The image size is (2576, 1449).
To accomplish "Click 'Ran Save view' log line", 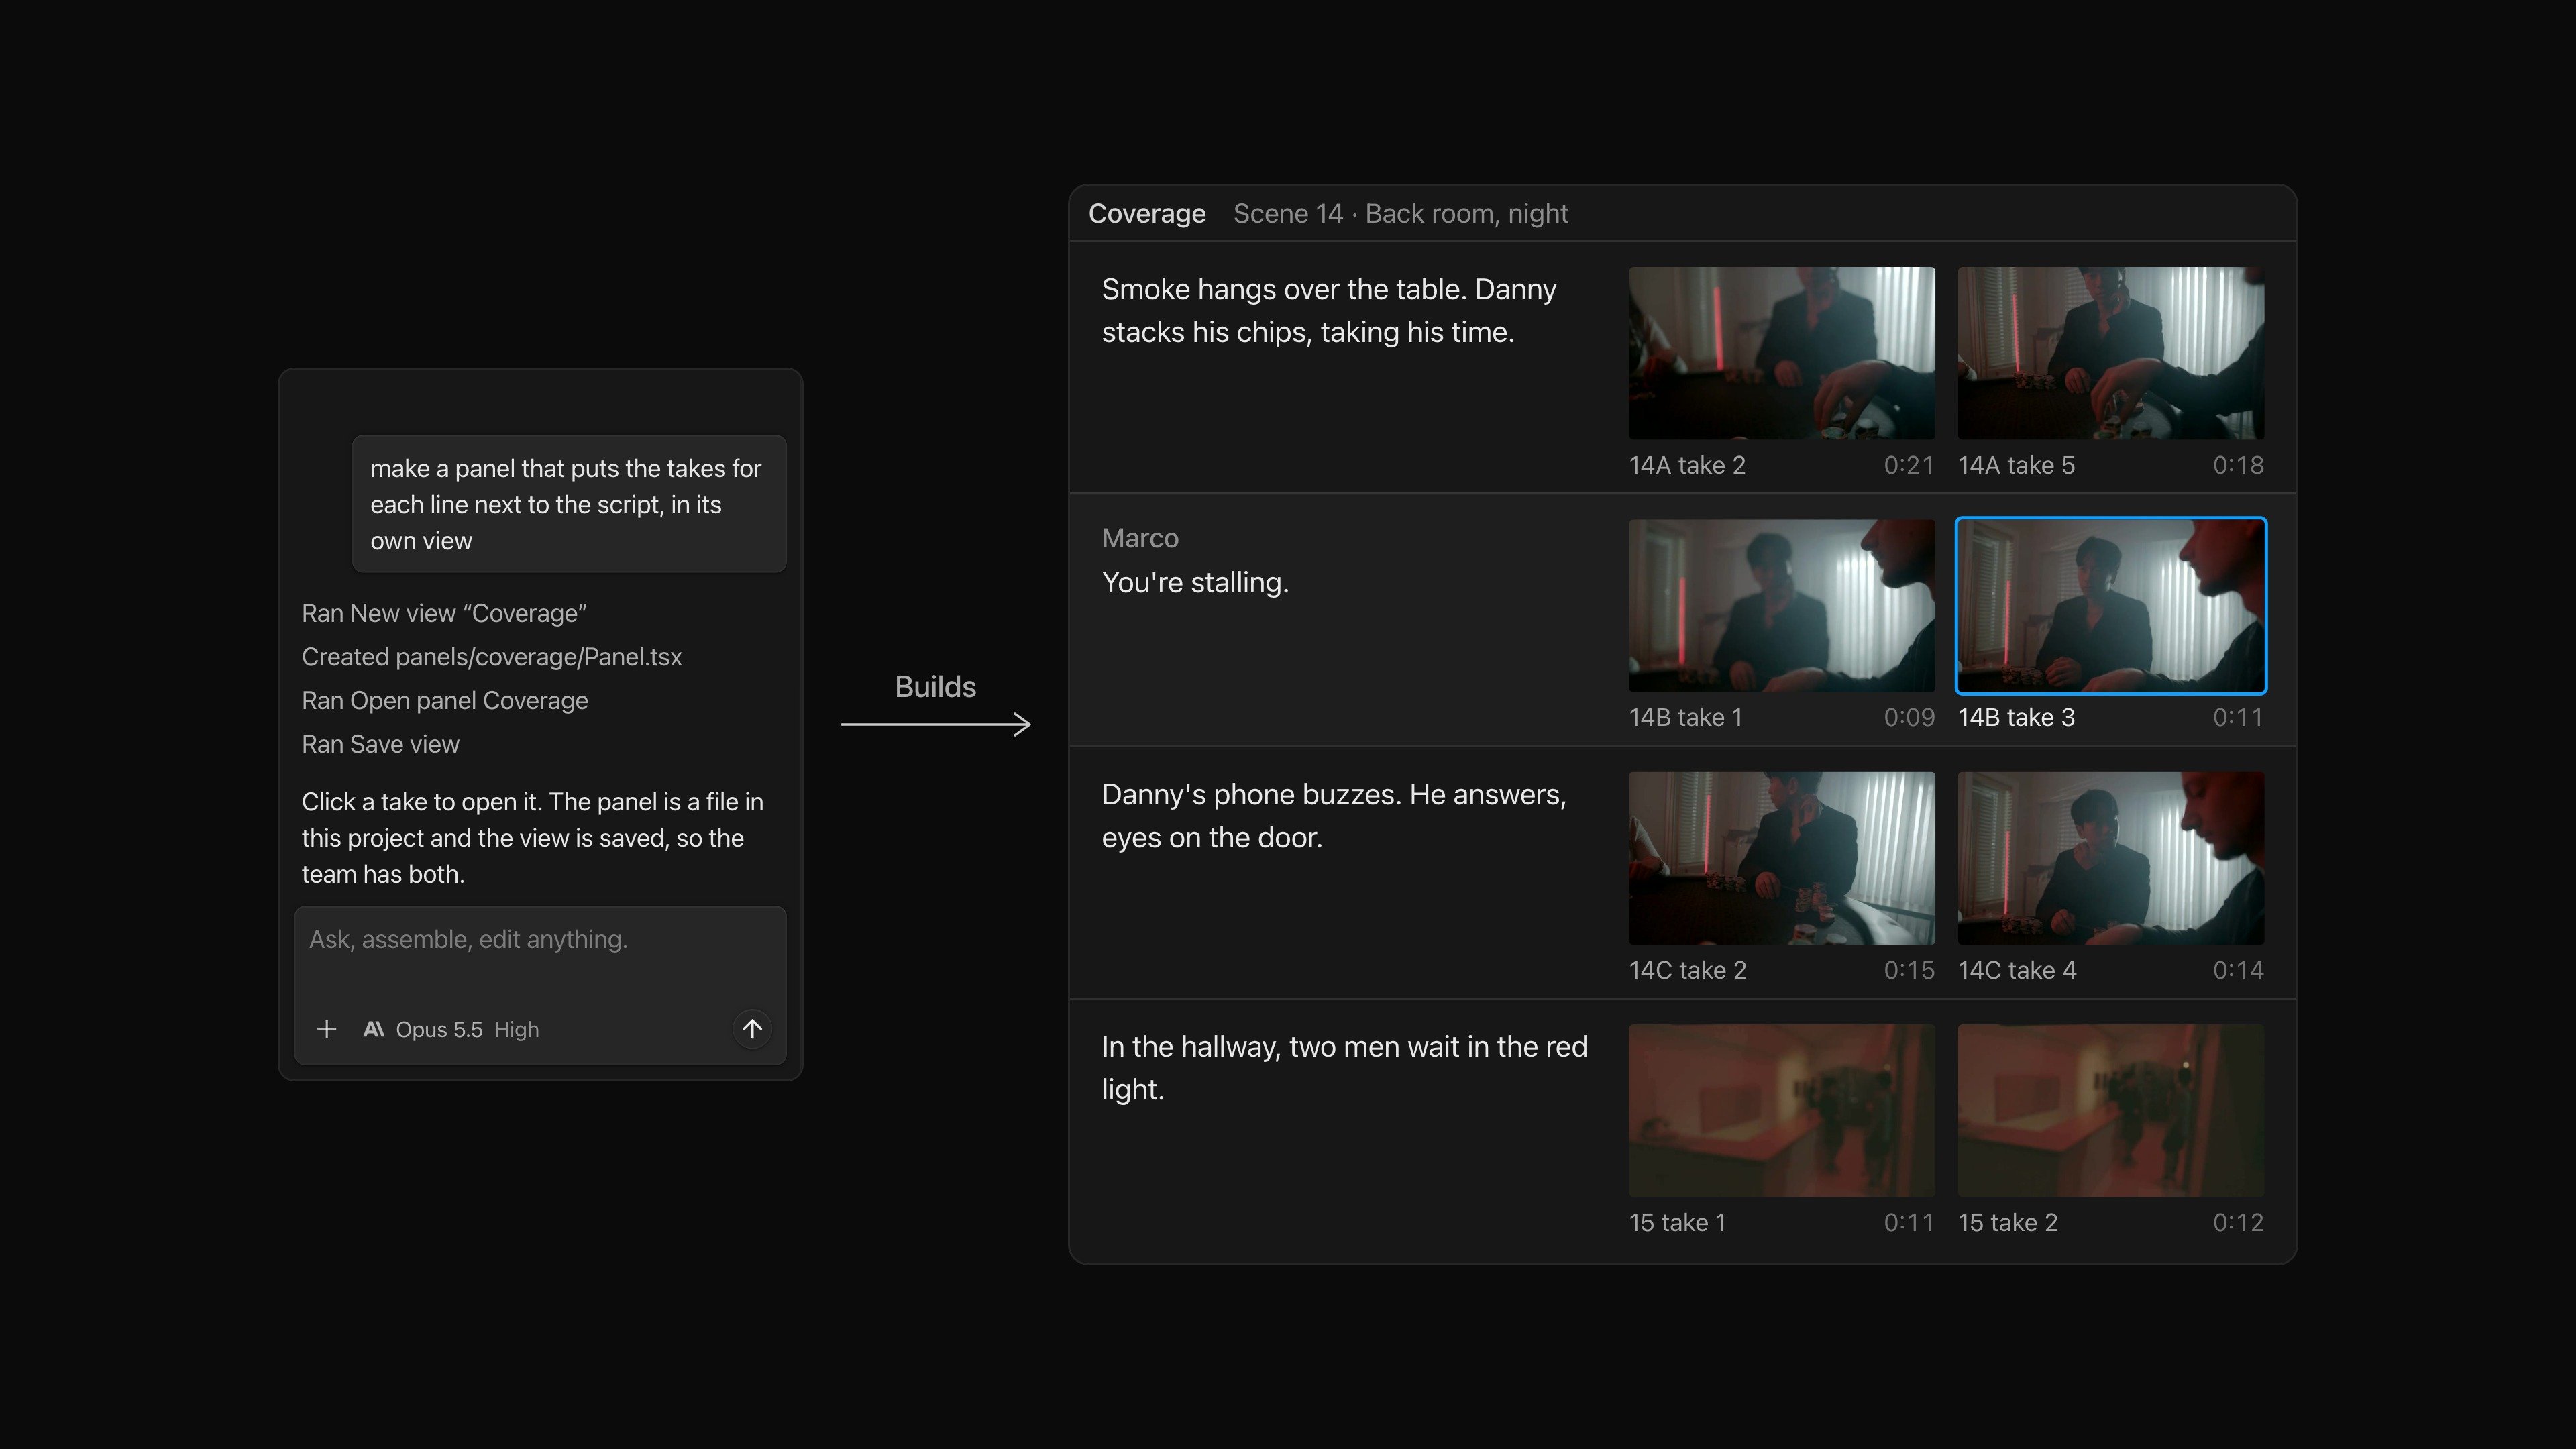I will (380, 744).
